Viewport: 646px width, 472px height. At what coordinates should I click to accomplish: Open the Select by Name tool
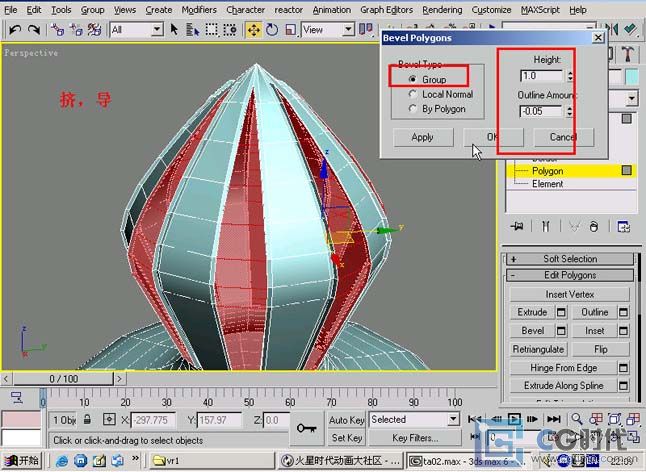click(x=192, y=30)
